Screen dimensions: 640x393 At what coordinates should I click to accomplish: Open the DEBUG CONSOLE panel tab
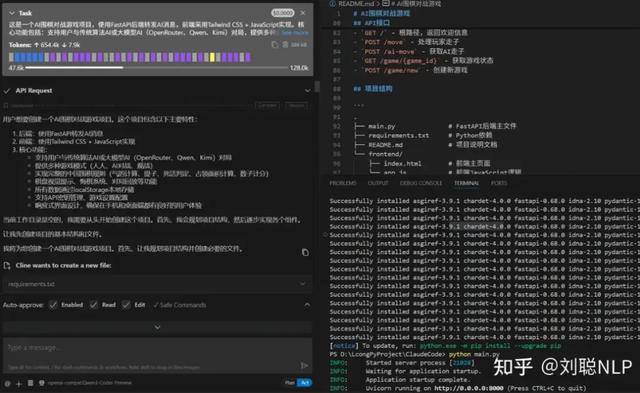tap(421, 183)
